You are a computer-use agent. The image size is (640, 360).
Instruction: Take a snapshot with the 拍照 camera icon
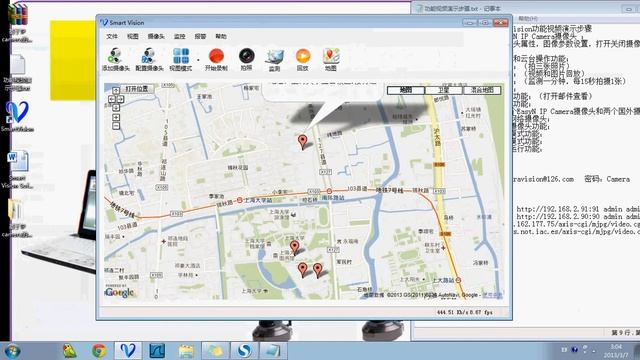[x=247, y=59]
